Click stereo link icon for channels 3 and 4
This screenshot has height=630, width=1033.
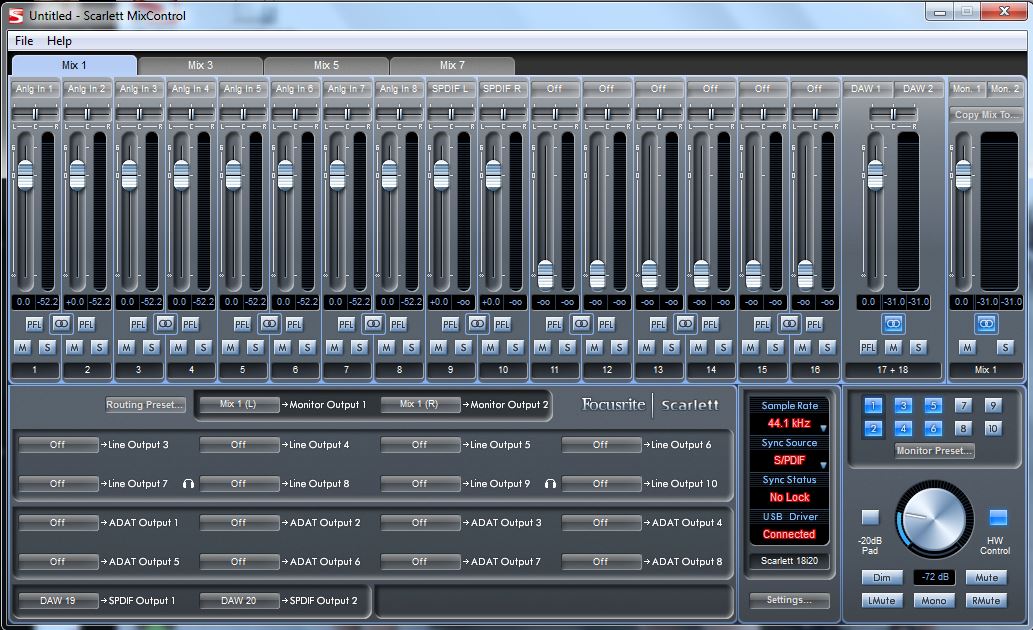click(x=165, y=324)
